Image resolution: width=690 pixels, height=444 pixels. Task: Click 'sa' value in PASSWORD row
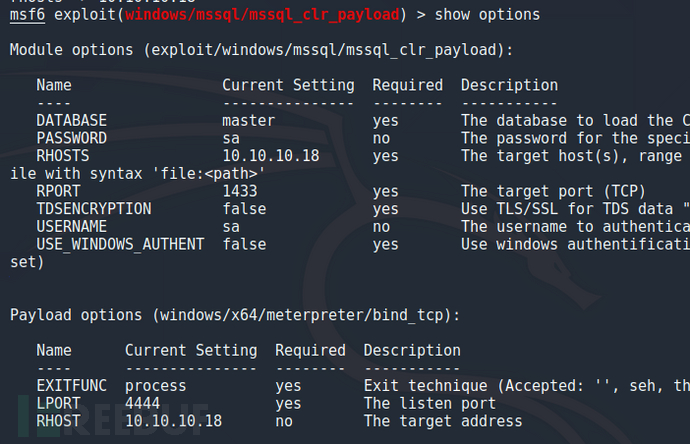point(231,139)
